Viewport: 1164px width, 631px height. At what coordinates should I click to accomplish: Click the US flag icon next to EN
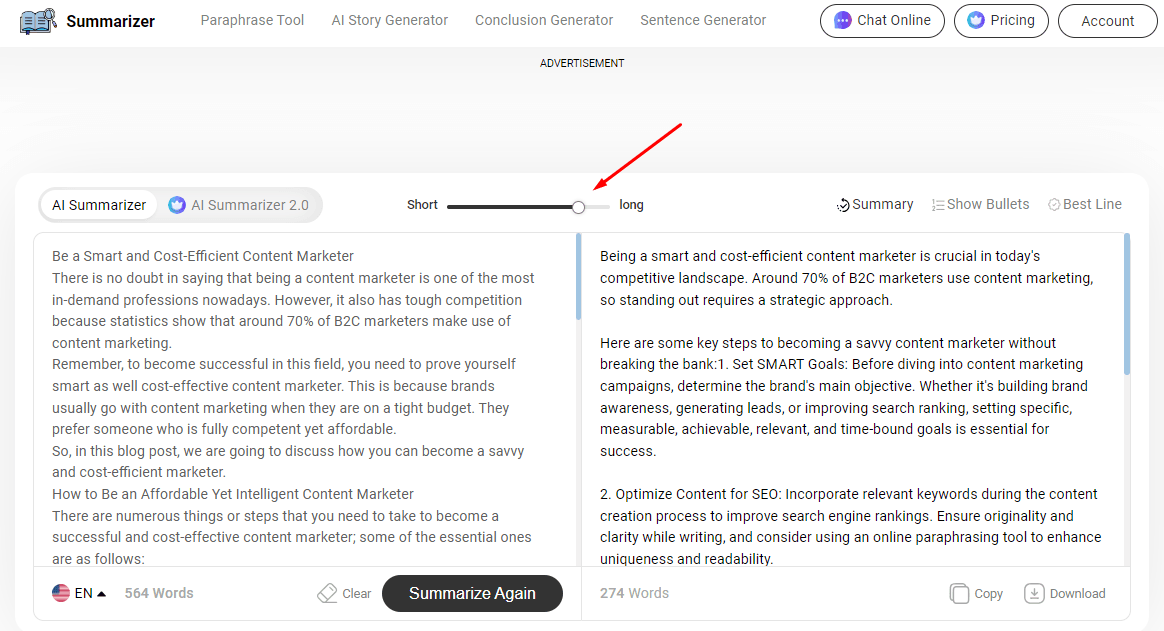[x=61, y=592]
